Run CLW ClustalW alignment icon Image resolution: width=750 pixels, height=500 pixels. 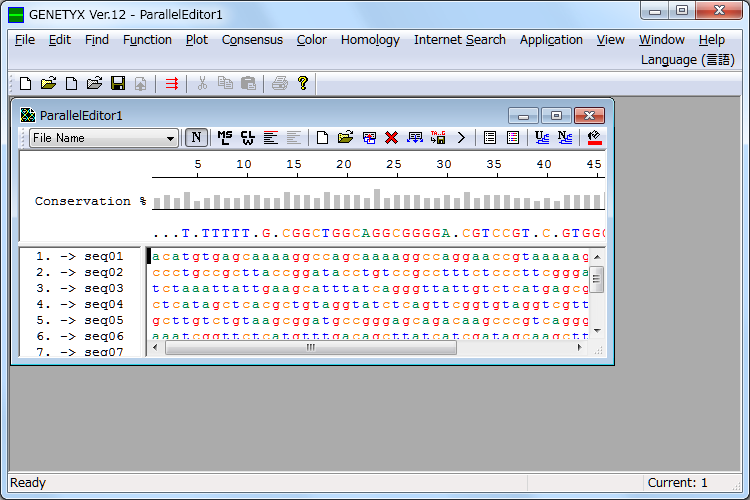(248, 138)
